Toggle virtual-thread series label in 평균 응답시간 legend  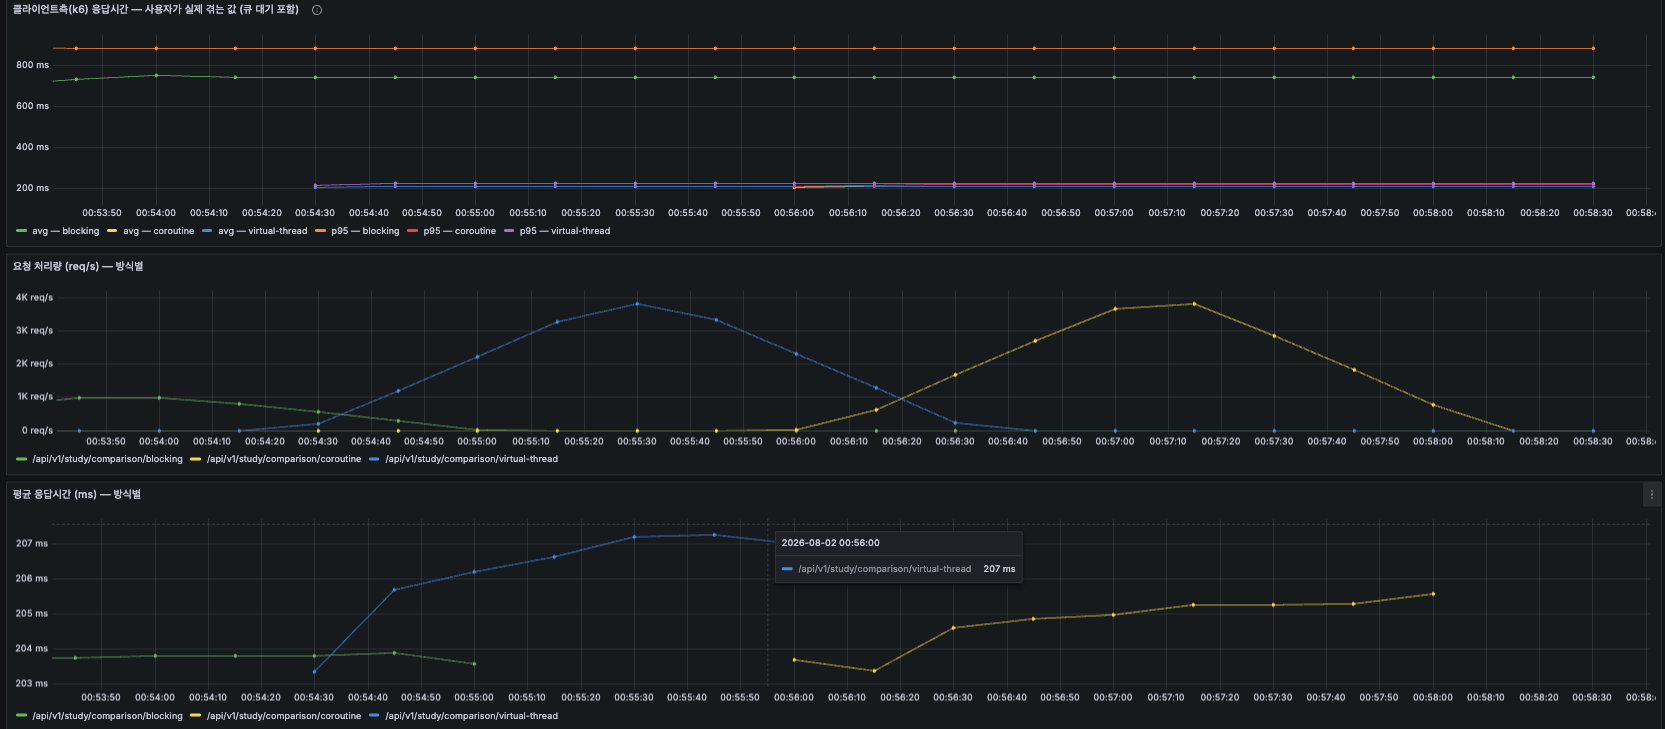[x=472, y=716]
